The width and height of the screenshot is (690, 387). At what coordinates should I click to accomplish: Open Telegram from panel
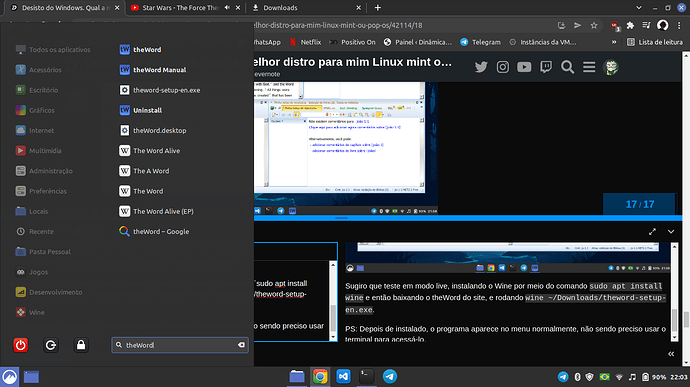pyautogui.click(x=389, y=376)
